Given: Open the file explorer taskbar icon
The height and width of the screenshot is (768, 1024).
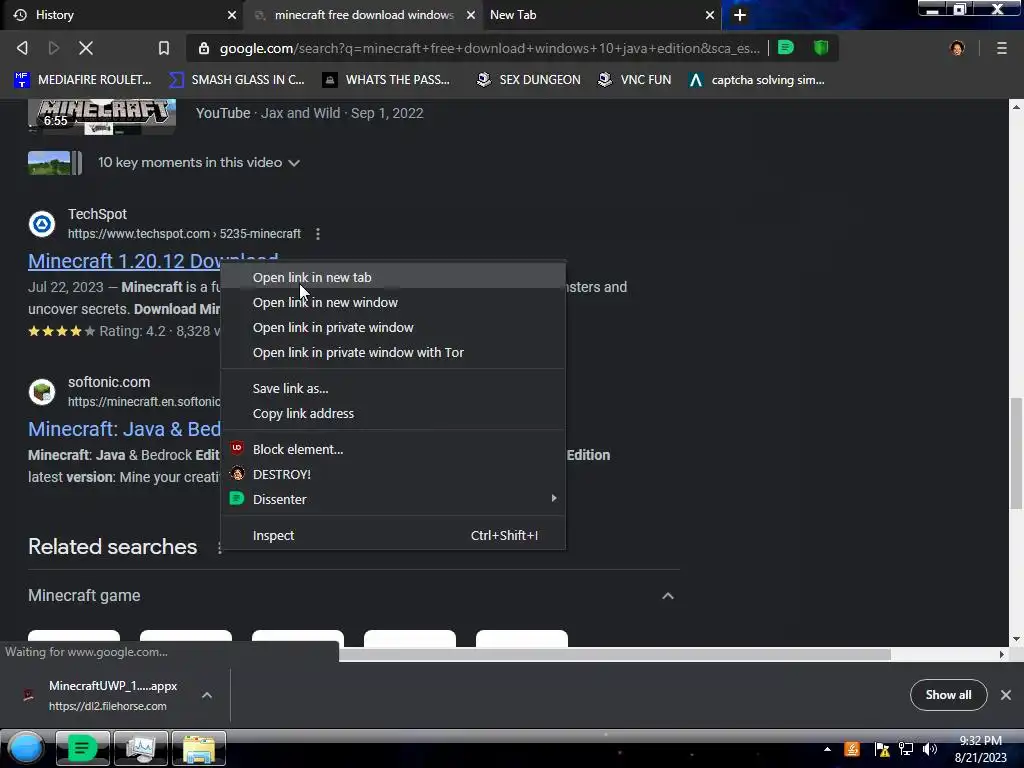Looking at the screenshot, I should tap(199, 748).
